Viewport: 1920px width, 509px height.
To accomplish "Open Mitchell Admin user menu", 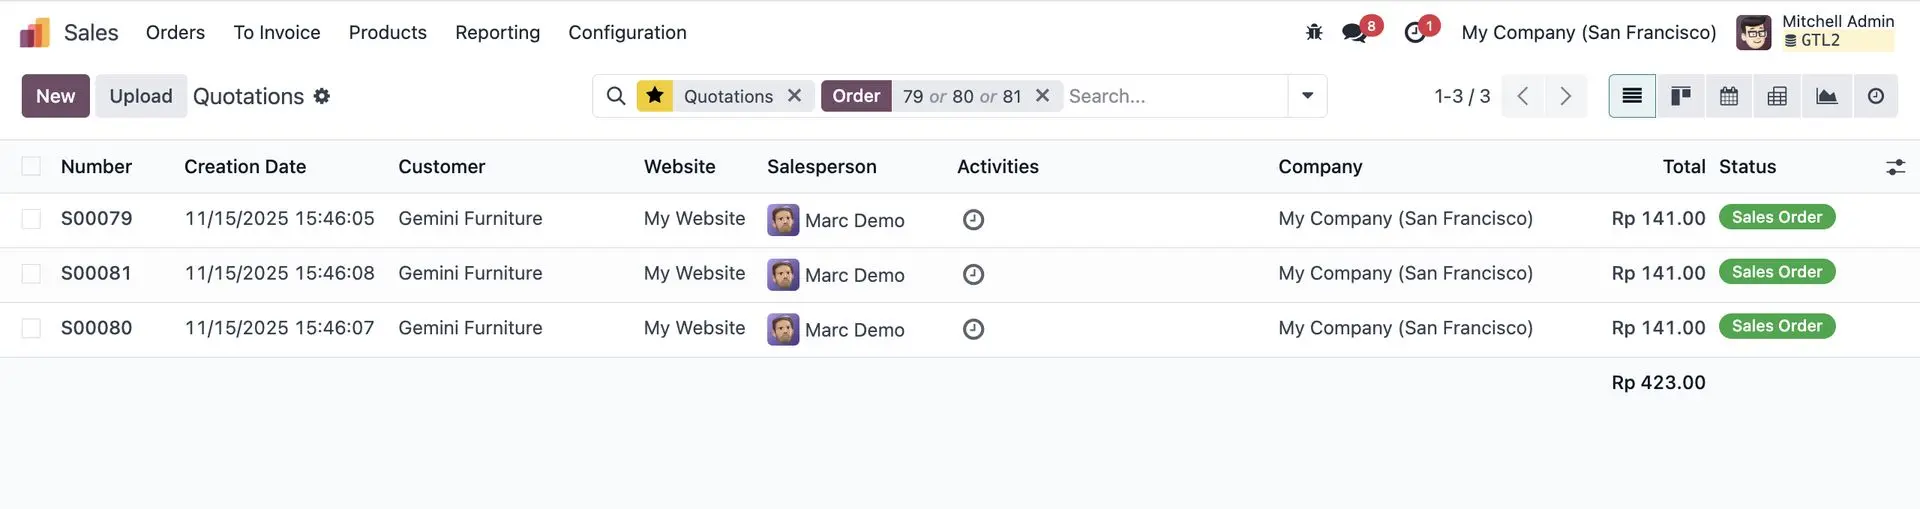I will click(x=1815, y=32).
